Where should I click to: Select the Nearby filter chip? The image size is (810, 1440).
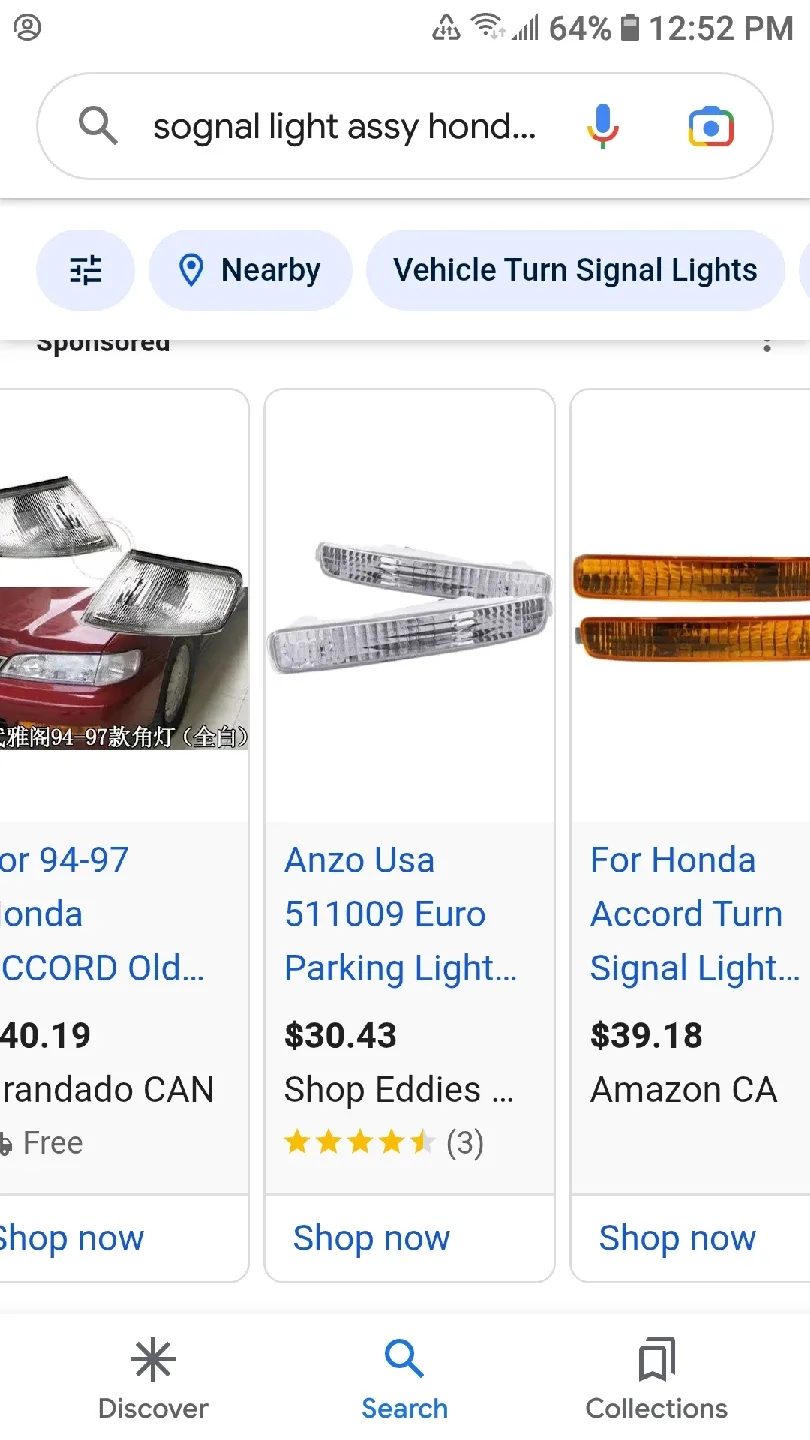(250, 270)
